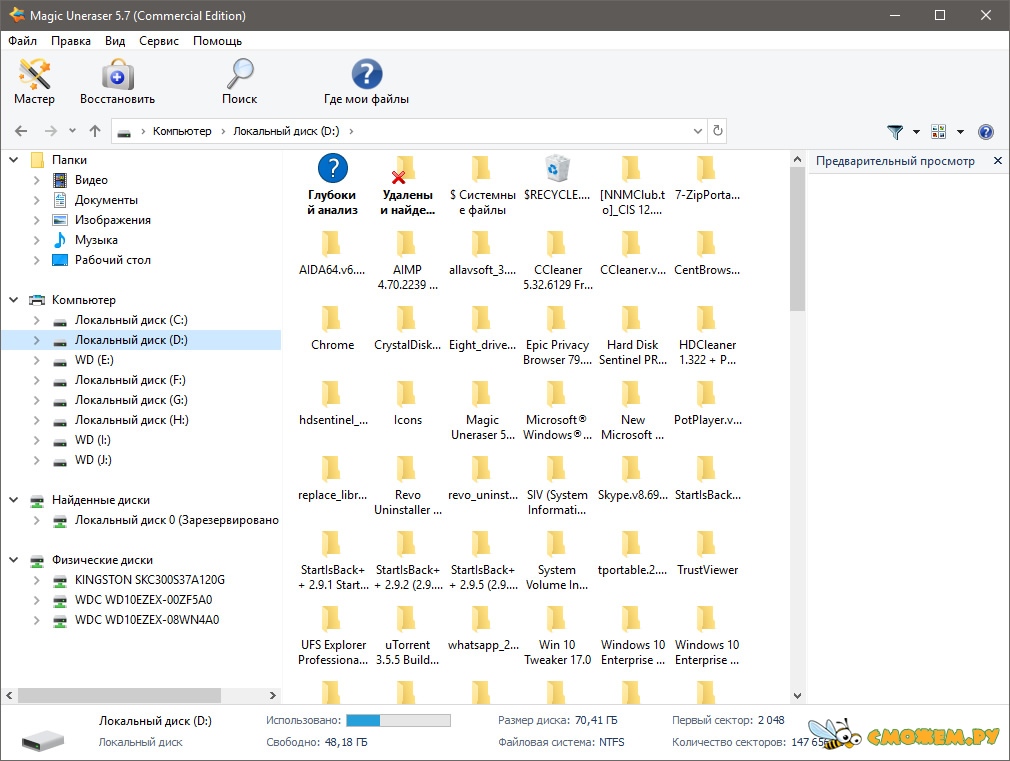Open the UFS Explorer Professional folder
This screenshot has width=1010, height=761.
pyautogui.click(x=332, y=635)
